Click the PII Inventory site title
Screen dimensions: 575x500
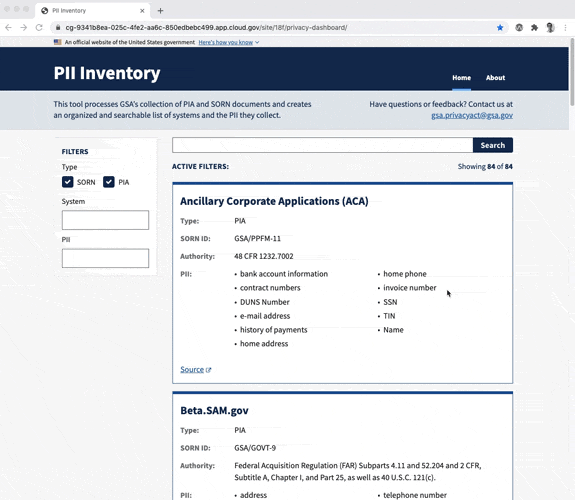107,73
